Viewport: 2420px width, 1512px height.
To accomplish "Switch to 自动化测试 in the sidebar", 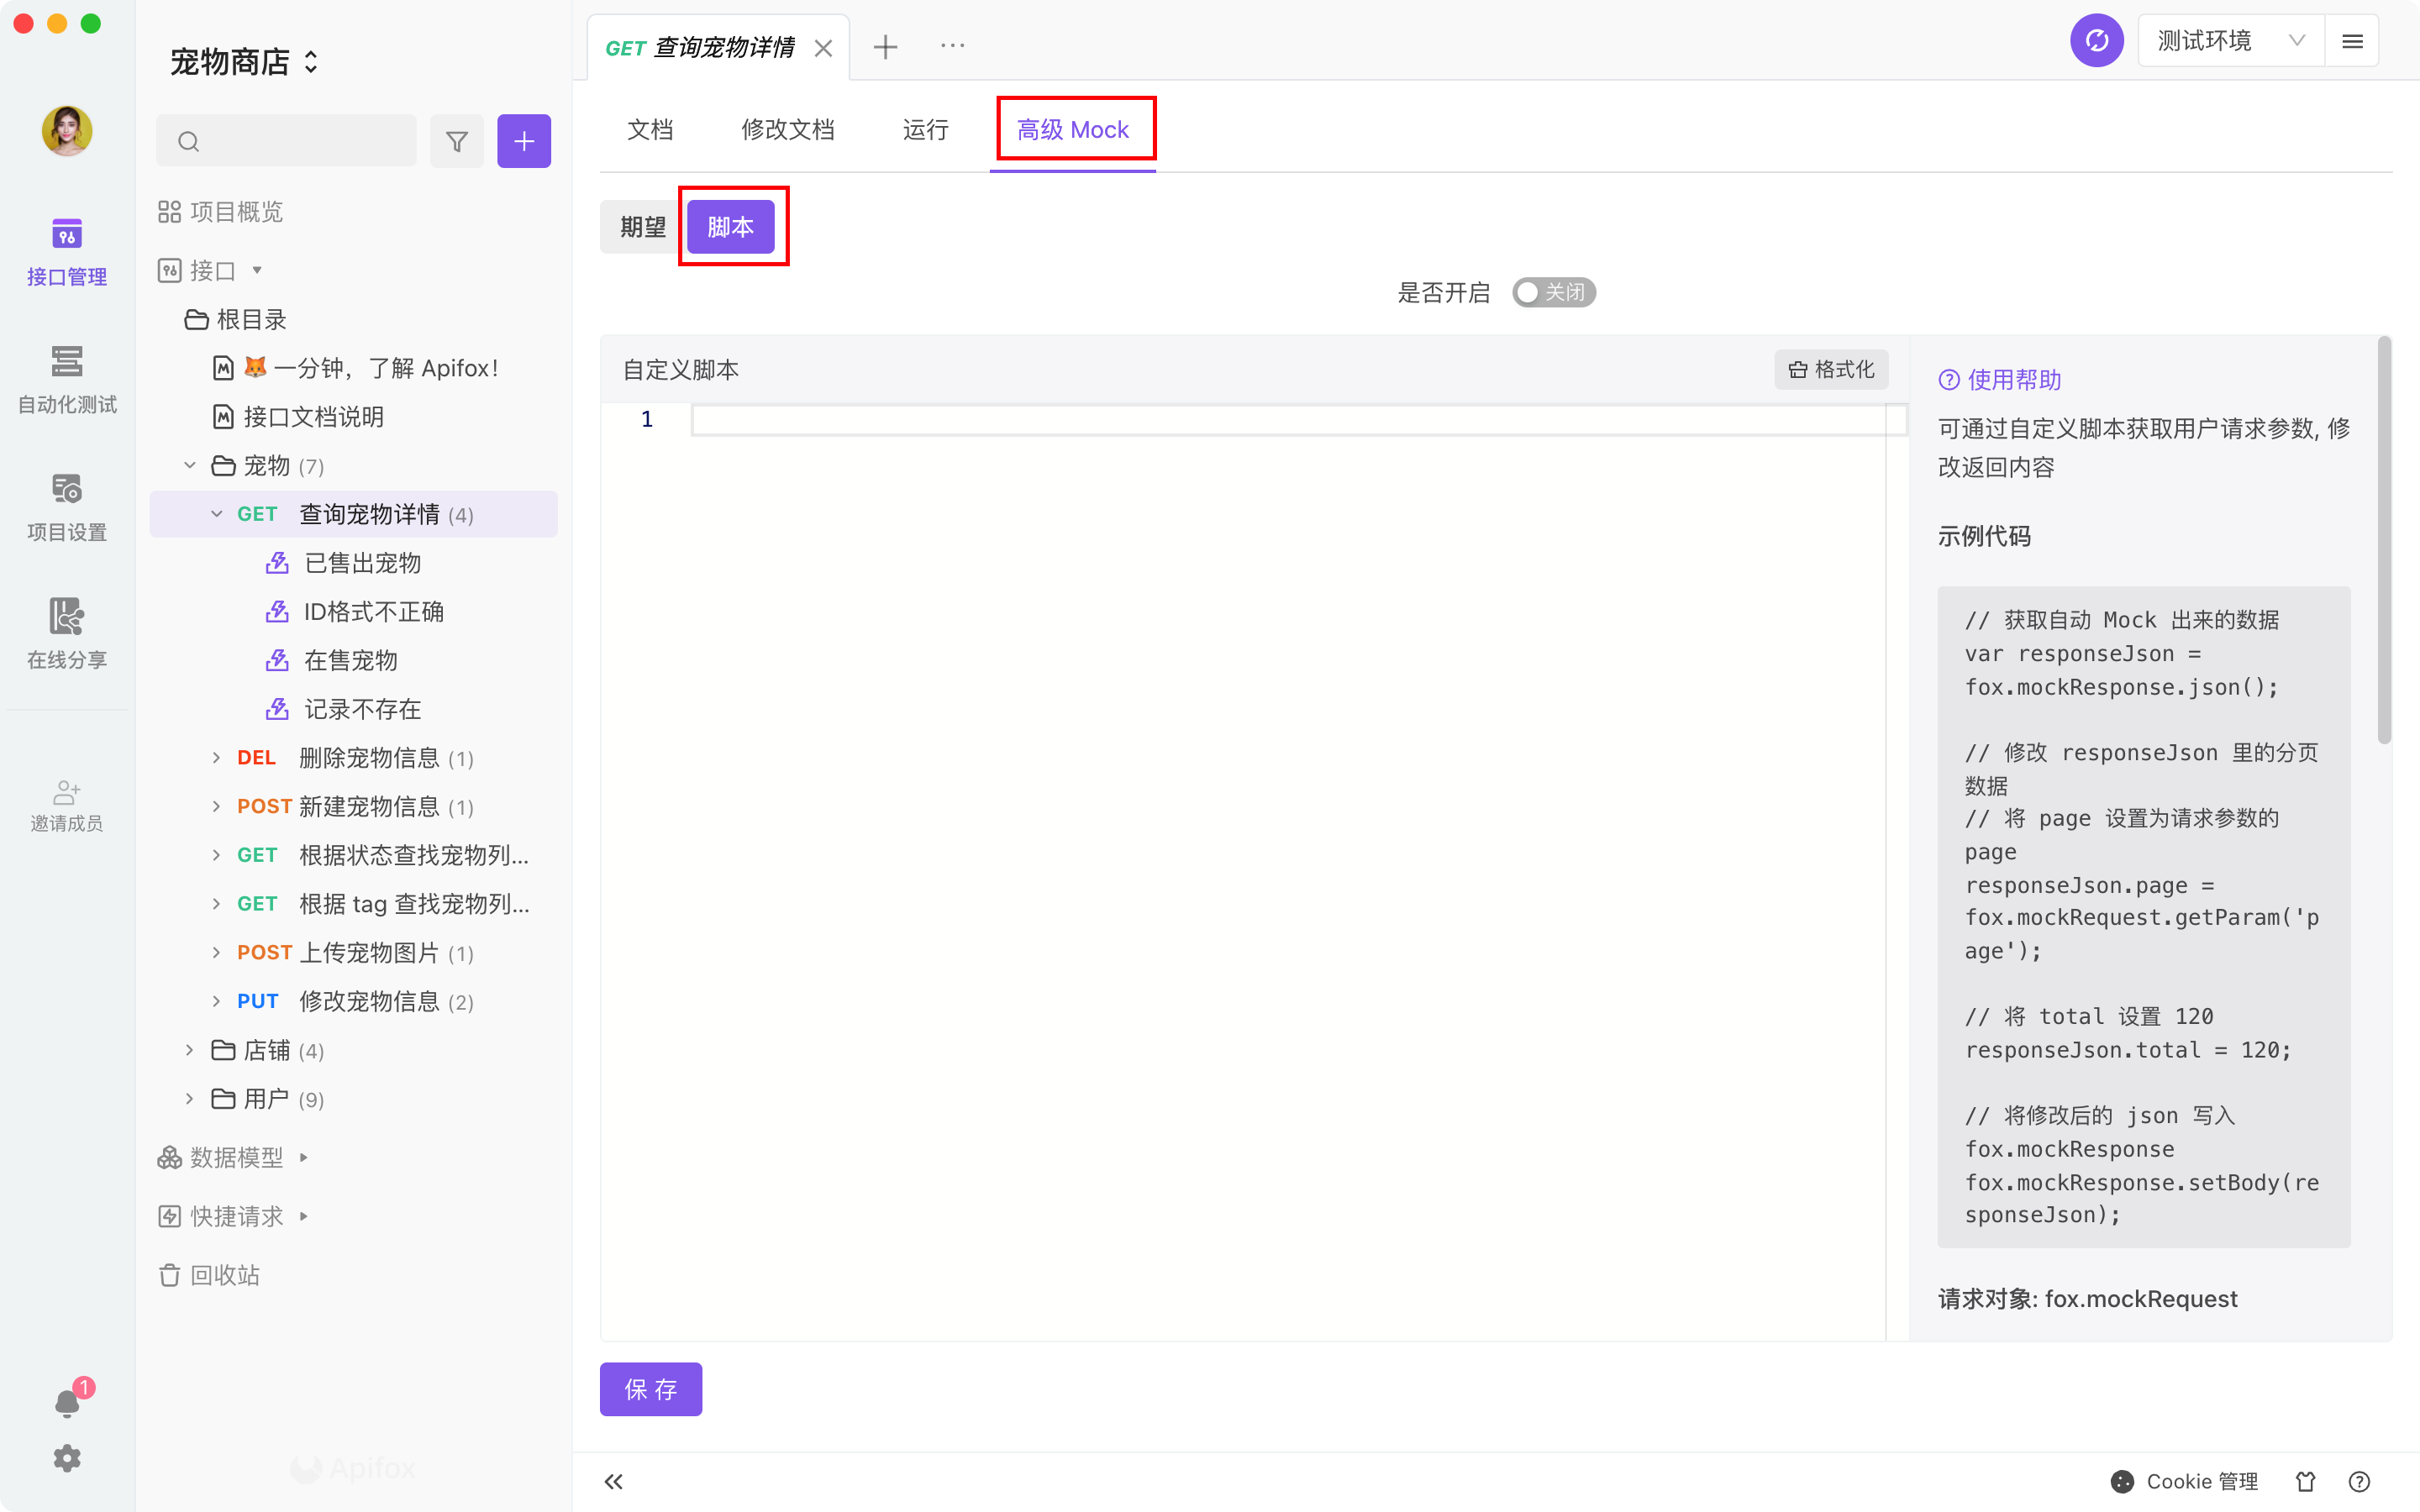I will (66, 380).
